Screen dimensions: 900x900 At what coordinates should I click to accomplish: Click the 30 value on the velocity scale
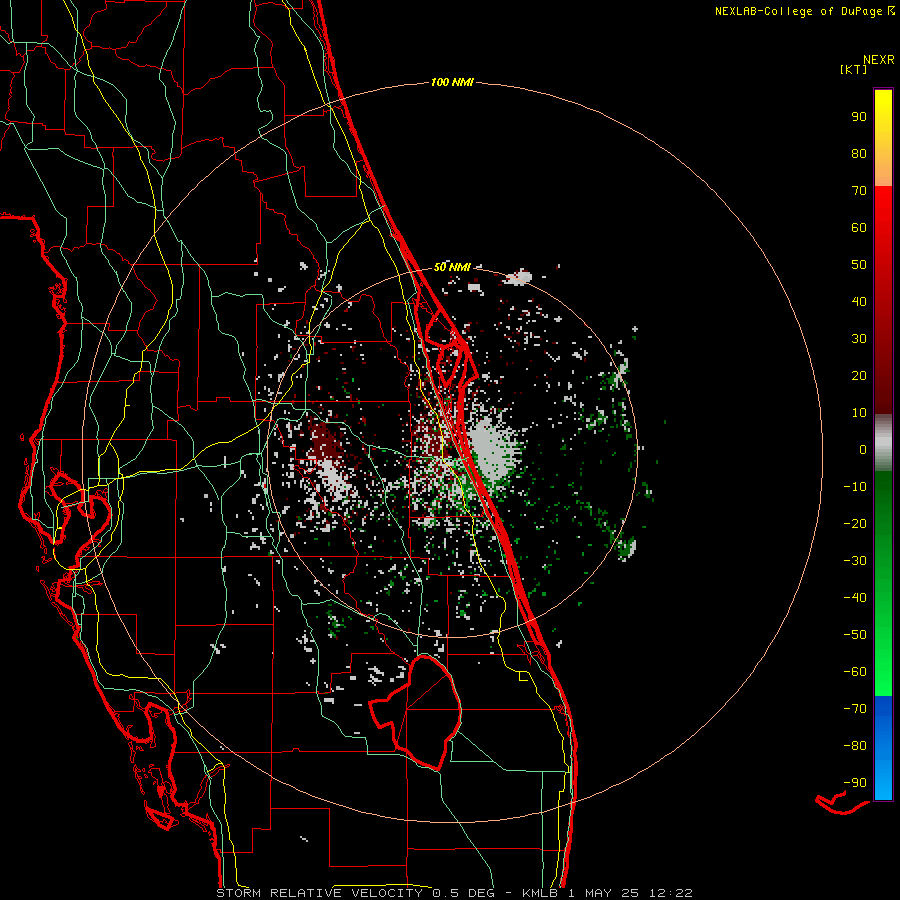click(859, 339)
